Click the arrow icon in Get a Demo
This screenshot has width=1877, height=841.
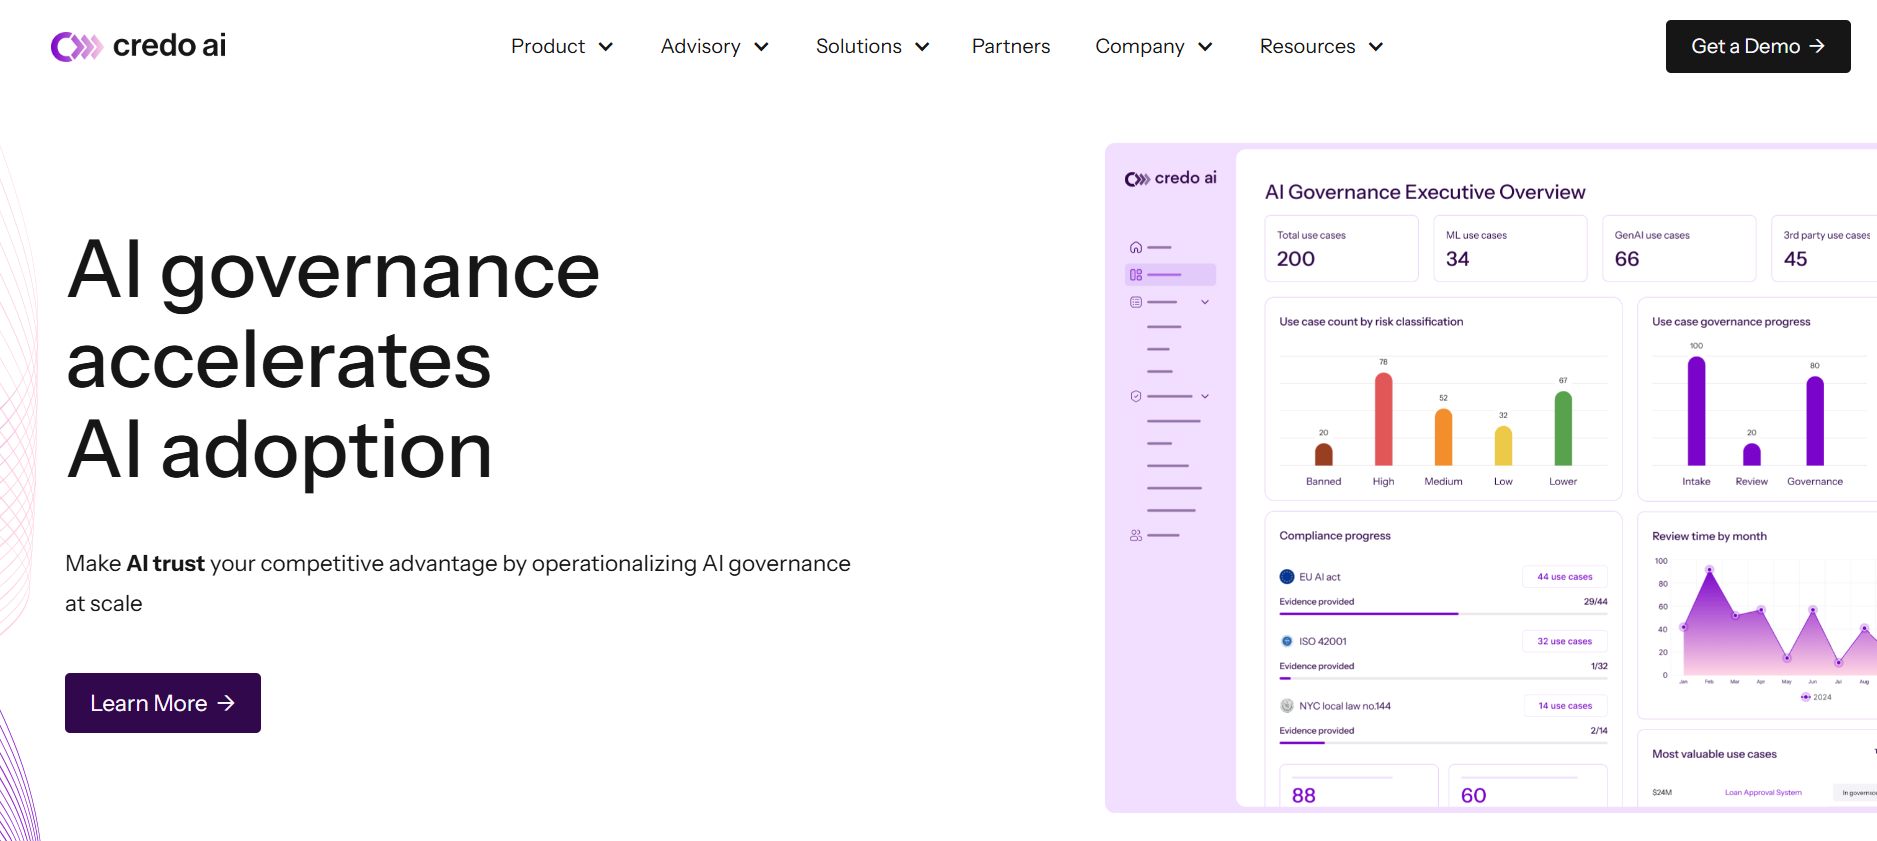click(1817, 46)
